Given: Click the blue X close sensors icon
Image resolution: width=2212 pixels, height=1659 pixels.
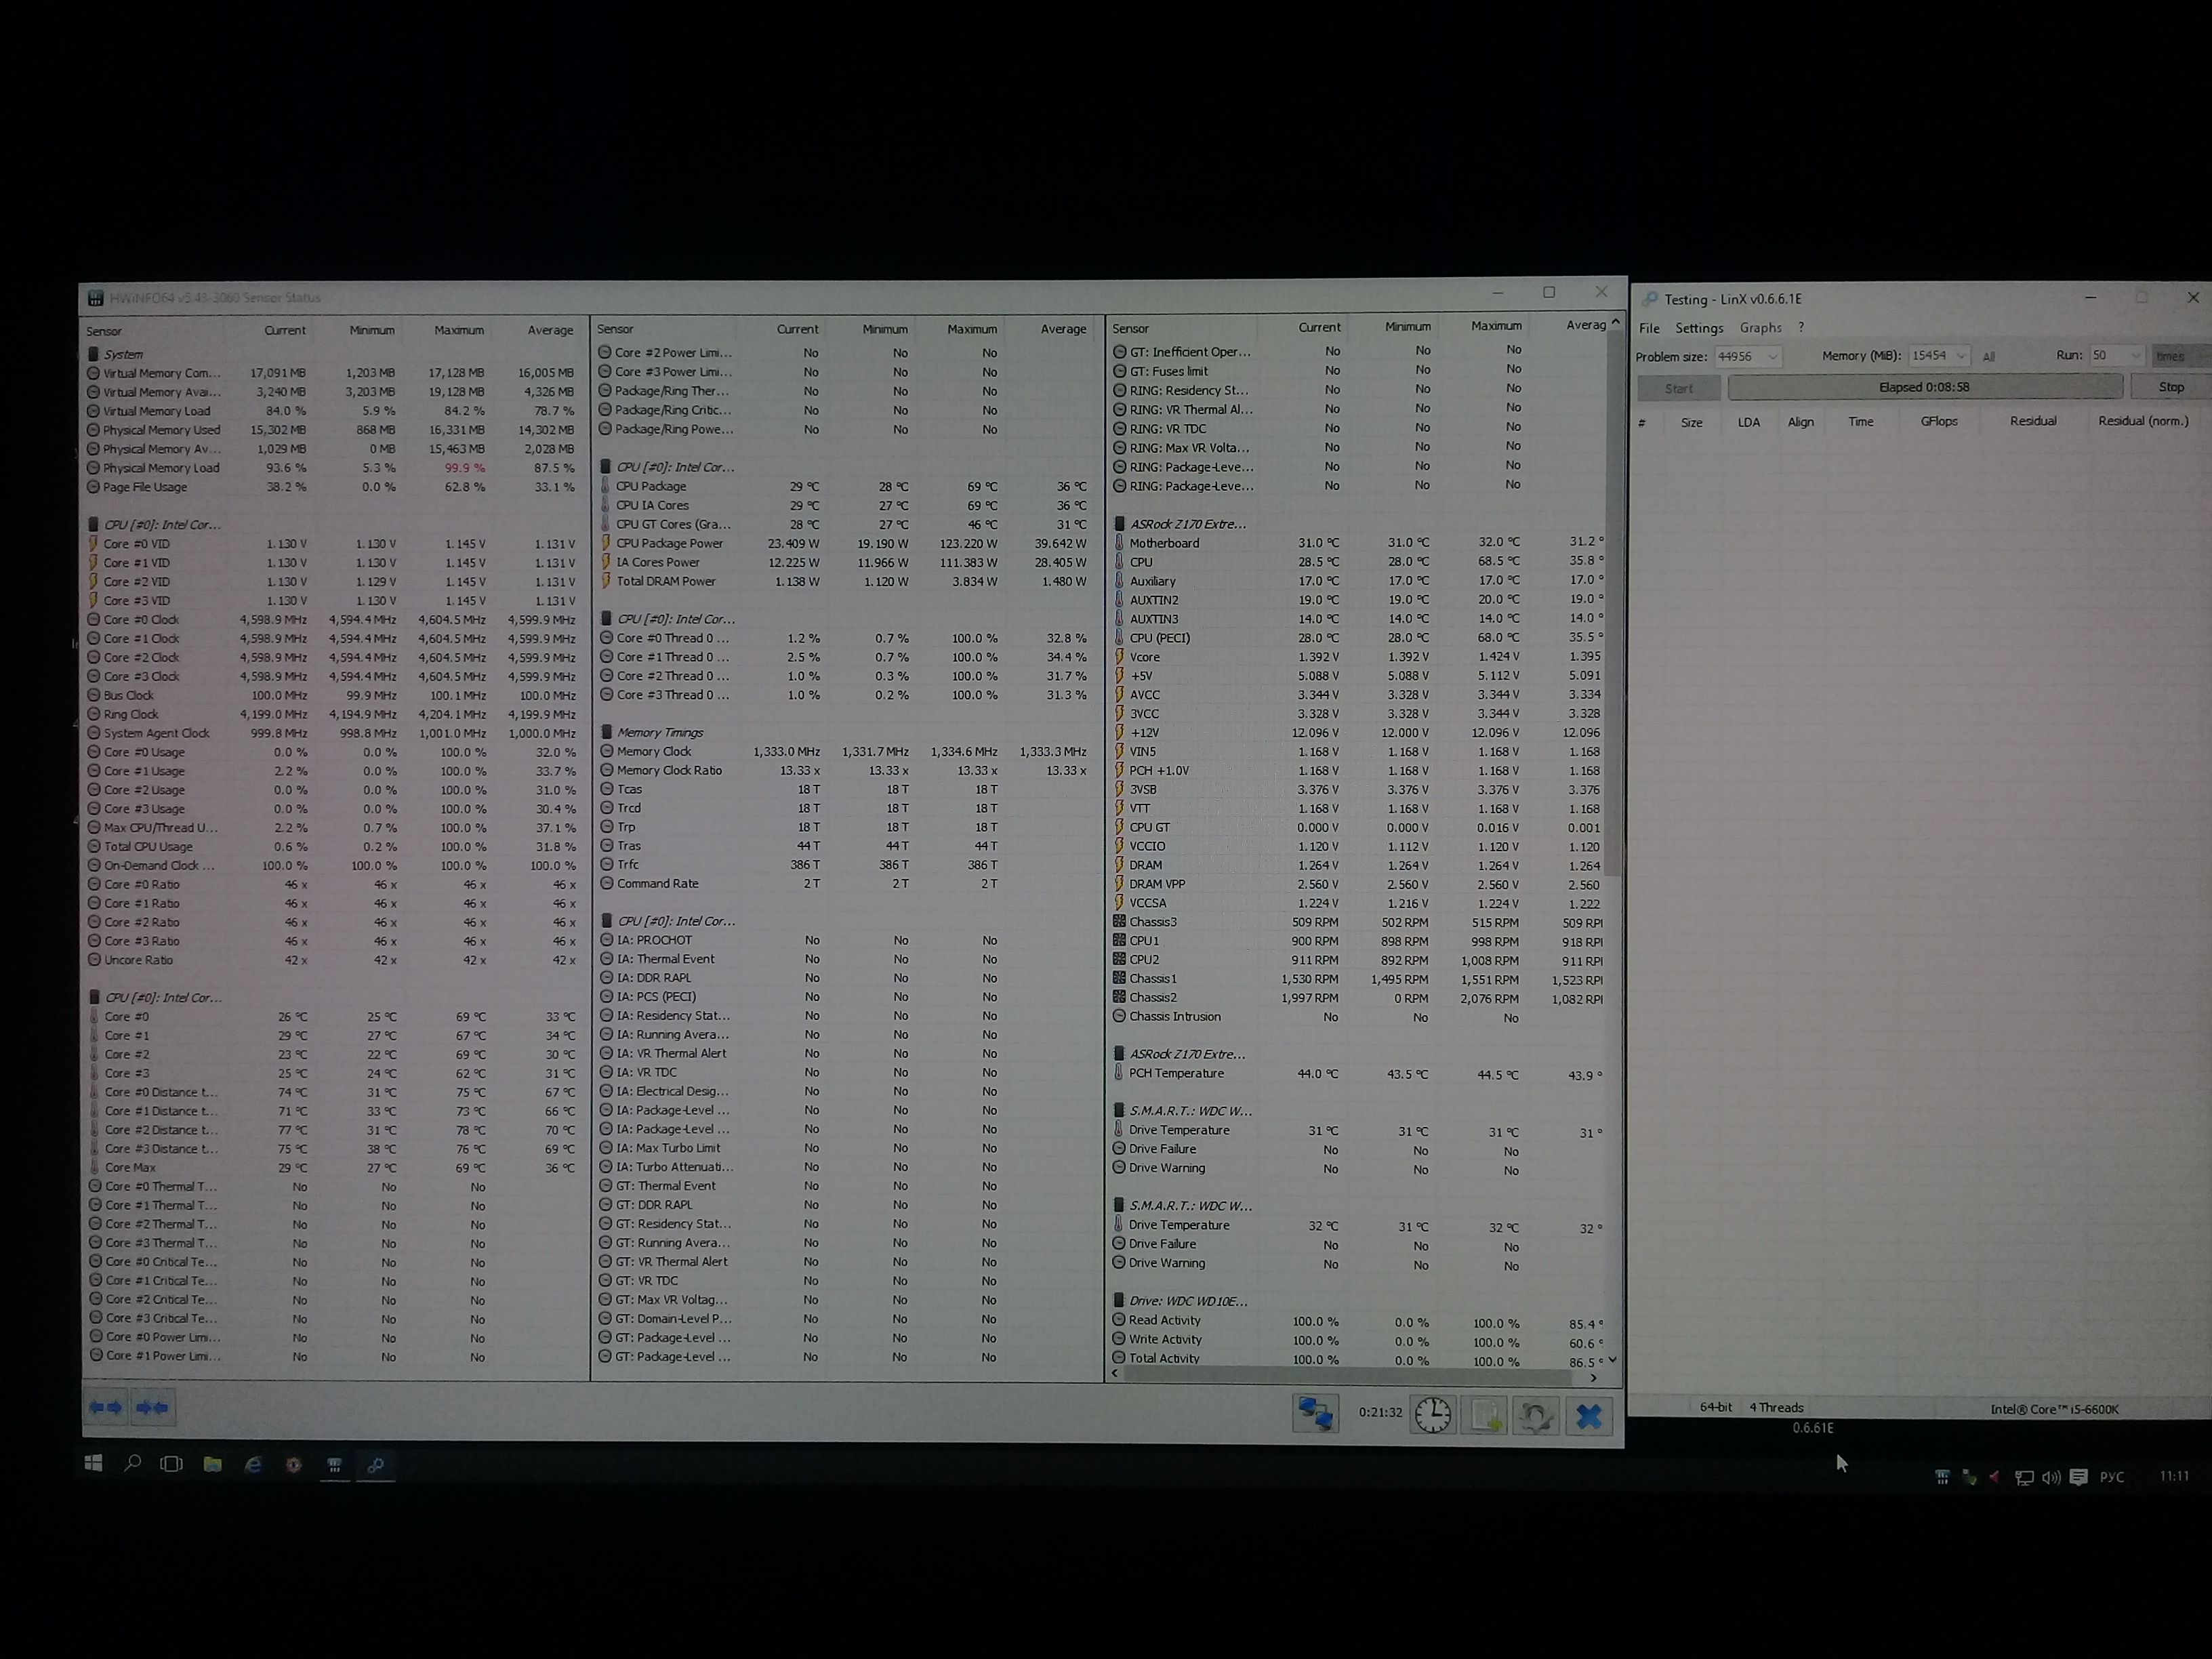Looking at the screenshot, I should point(1589,1415).
